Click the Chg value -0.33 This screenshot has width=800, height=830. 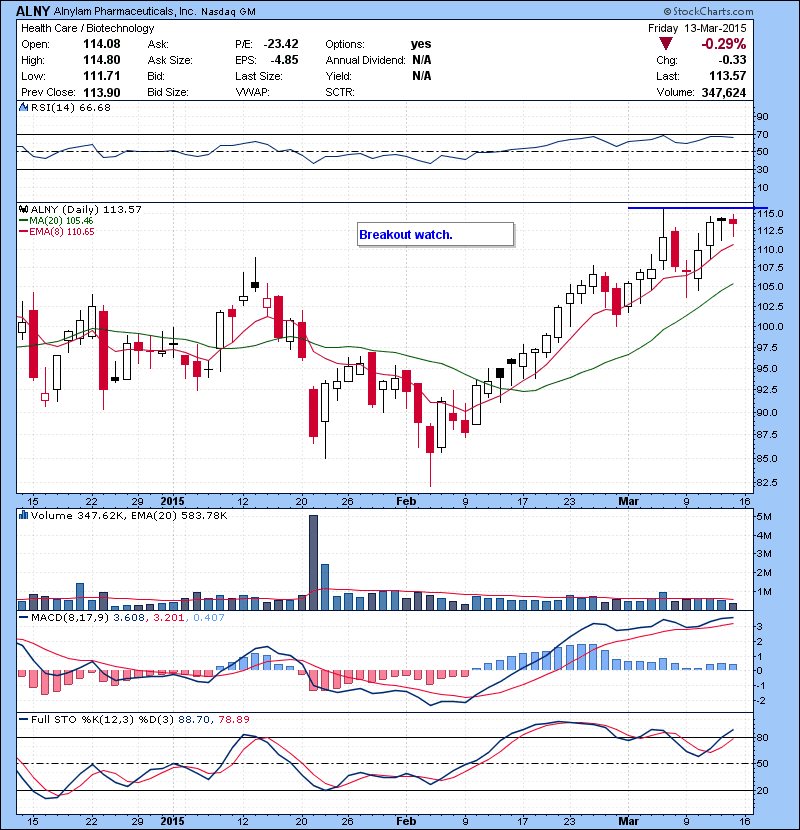click(x=732, y=60)
